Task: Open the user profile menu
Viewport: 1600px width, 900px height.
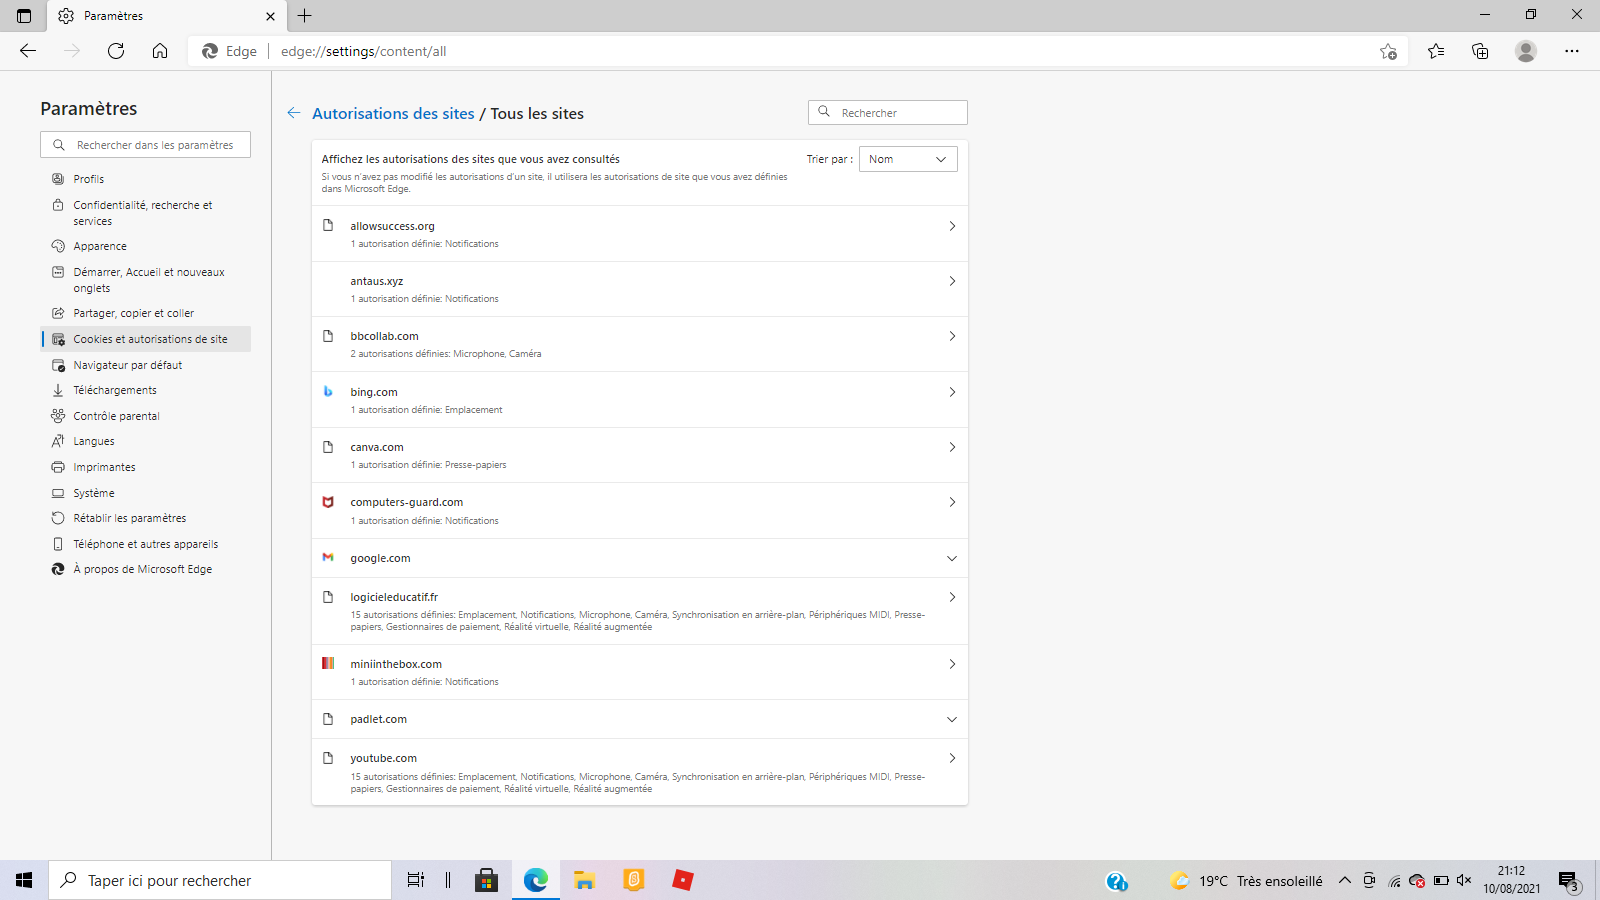Action: click(1526, 51)
